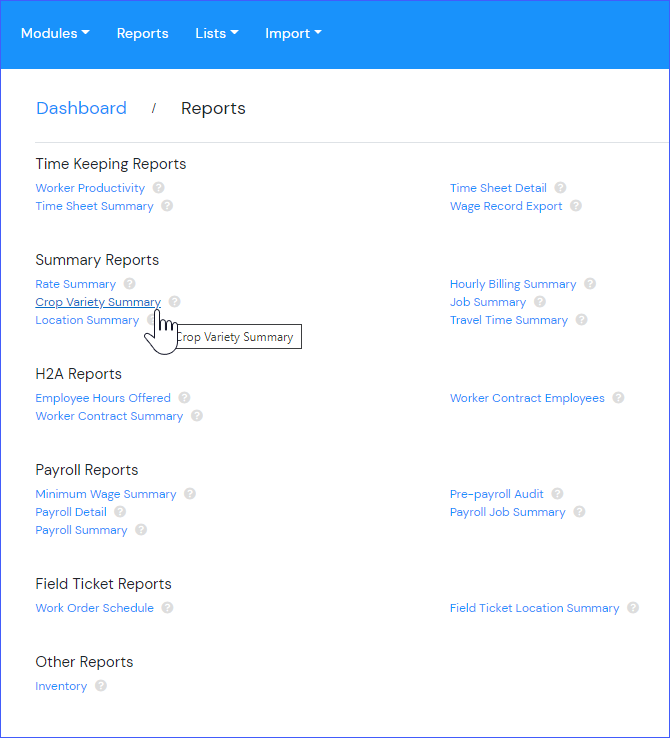
Task: Click the Reports breadcrumb title text
Action: tap(213, 108)
